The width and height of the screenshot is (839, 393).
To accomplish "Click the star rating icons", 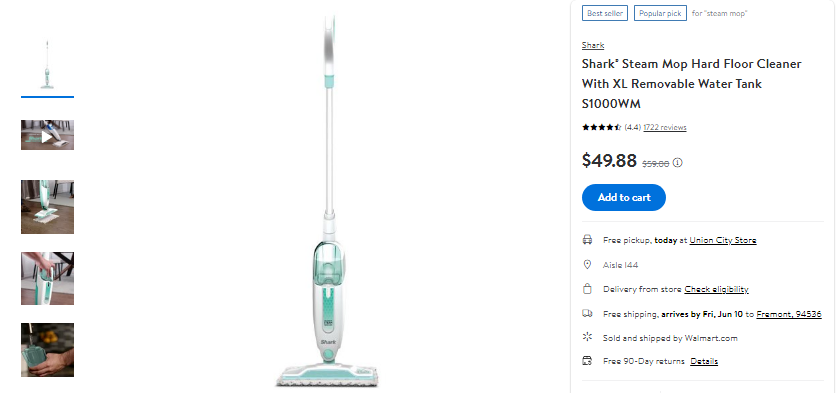I will coord(601,127).
